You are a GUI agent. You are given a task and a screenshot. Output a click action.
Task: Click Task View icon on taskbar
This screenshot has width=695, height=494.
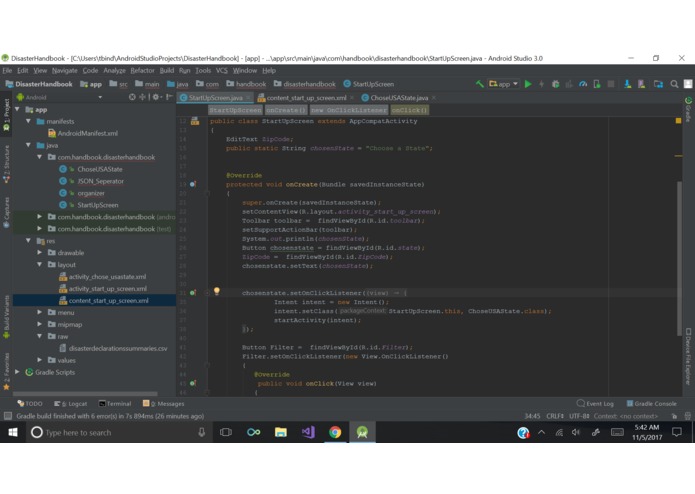226,432
